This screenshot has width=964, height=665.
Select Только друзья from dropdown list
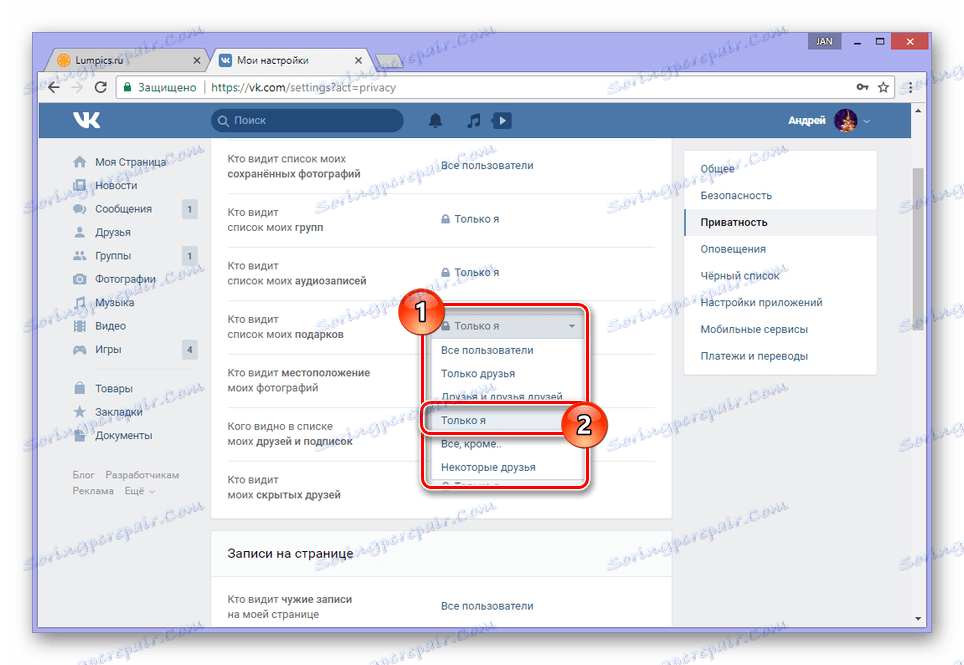click(478, 374)
